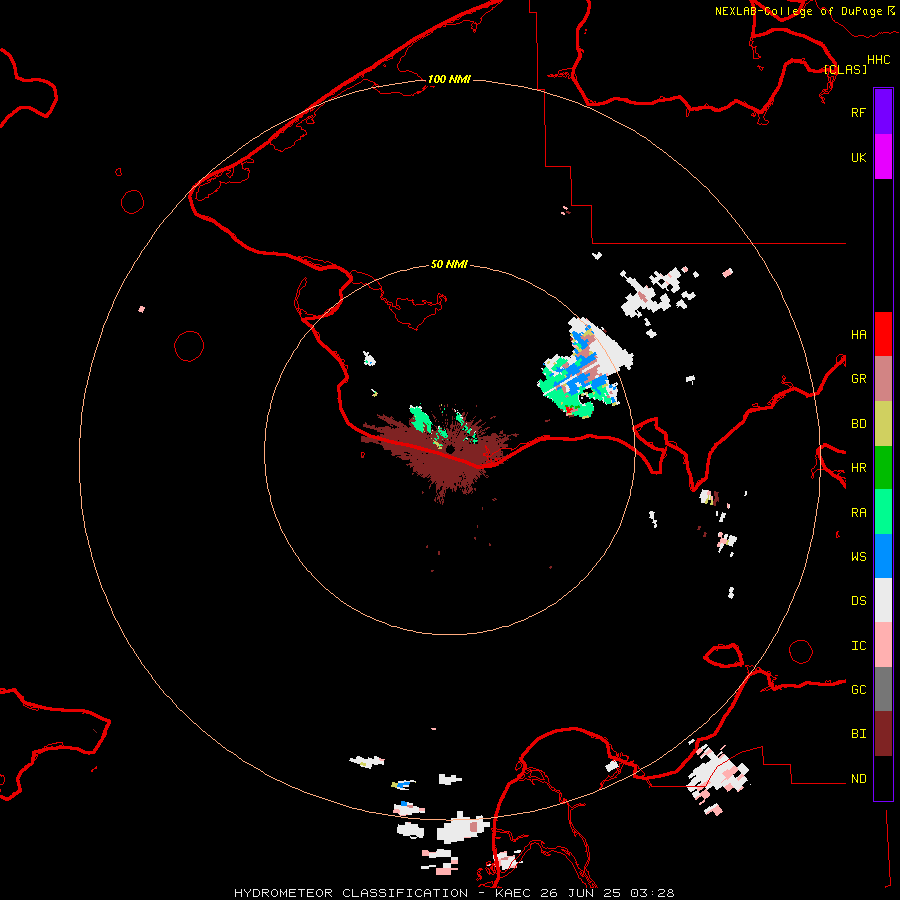Click the HA legend label
Viewport: 900px width, 900px height.
(858, 334)
